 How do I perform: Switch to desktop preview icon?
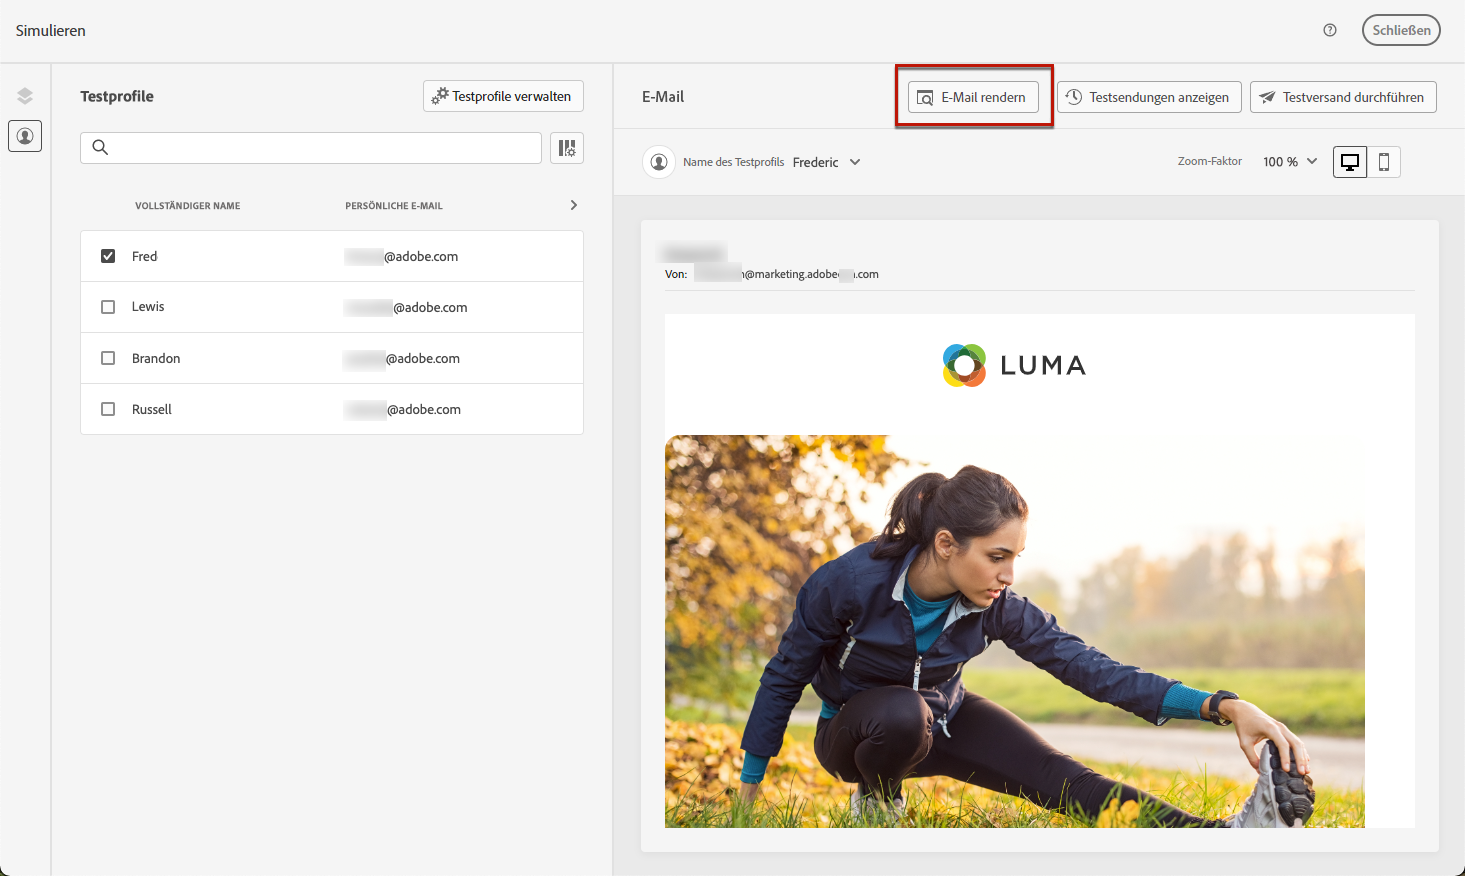[1350, 162]
